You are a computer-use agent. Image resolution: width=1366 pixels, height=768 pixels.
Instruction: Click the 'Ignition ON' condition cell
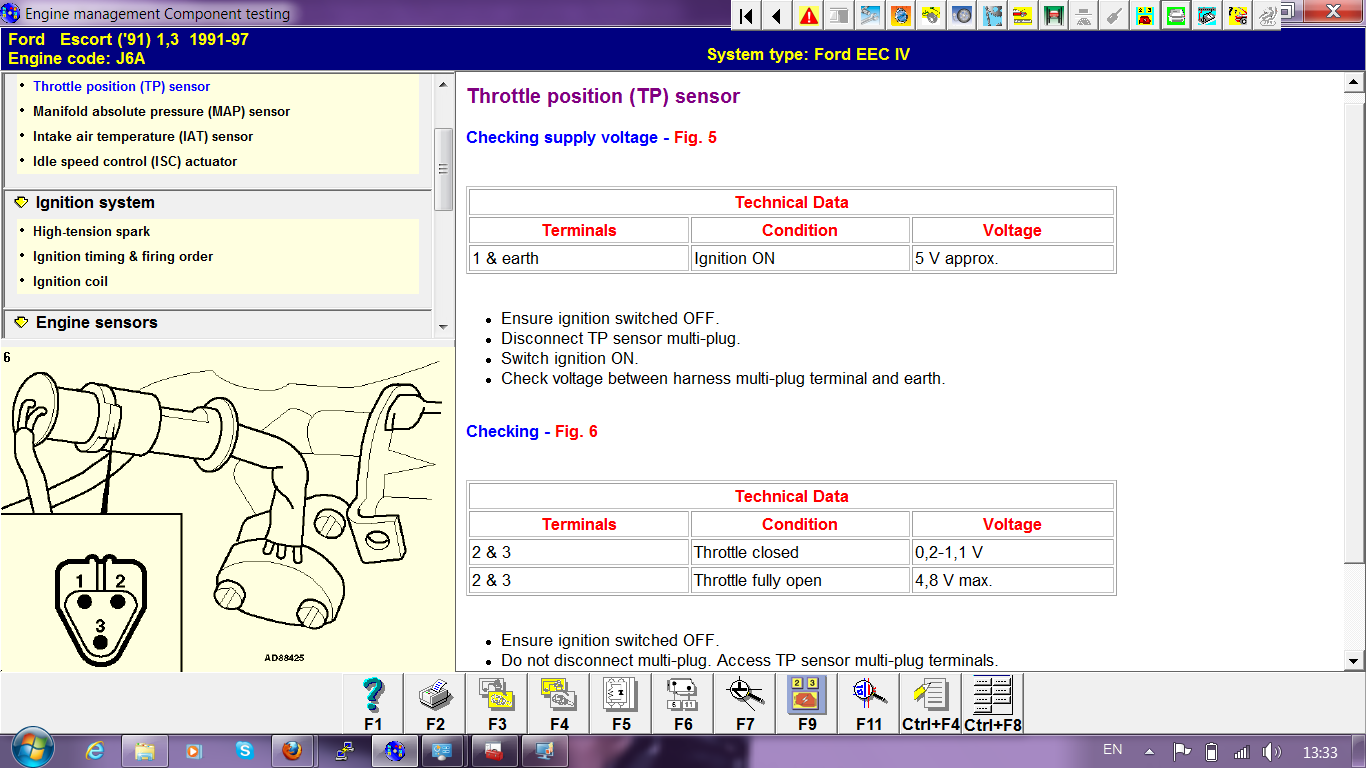[800, 258]
